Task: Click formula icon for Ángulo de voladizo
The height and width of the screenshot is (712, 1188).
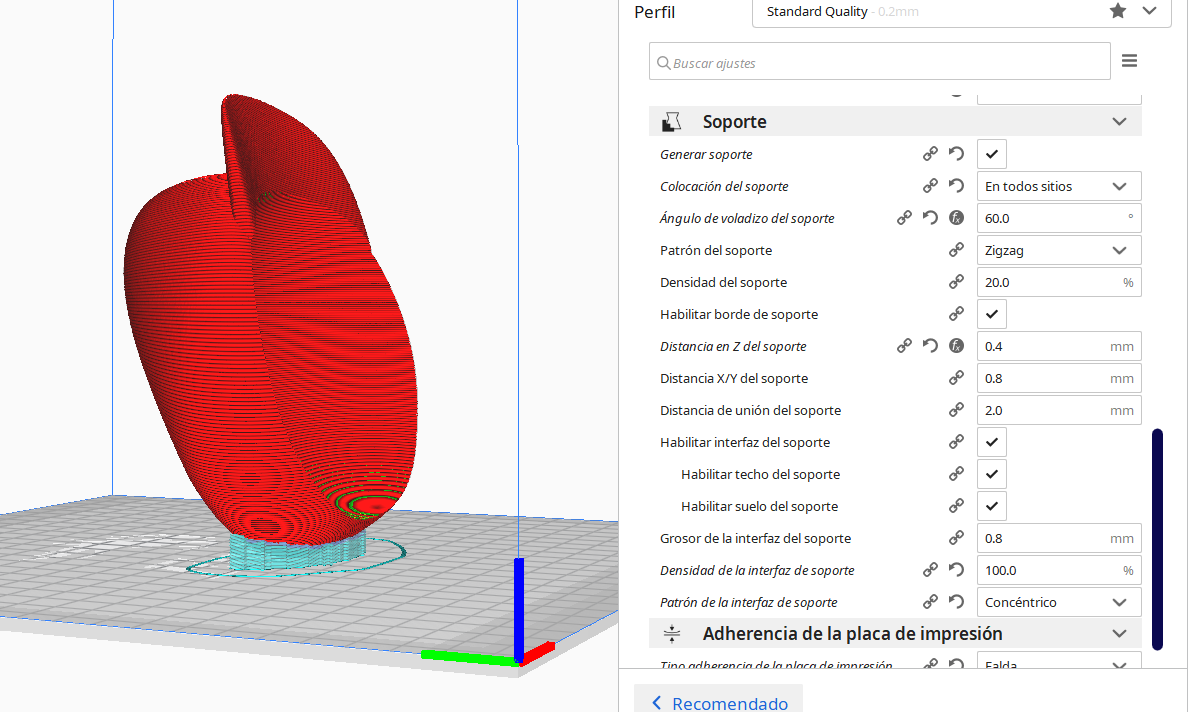Action: click(956, 218)
